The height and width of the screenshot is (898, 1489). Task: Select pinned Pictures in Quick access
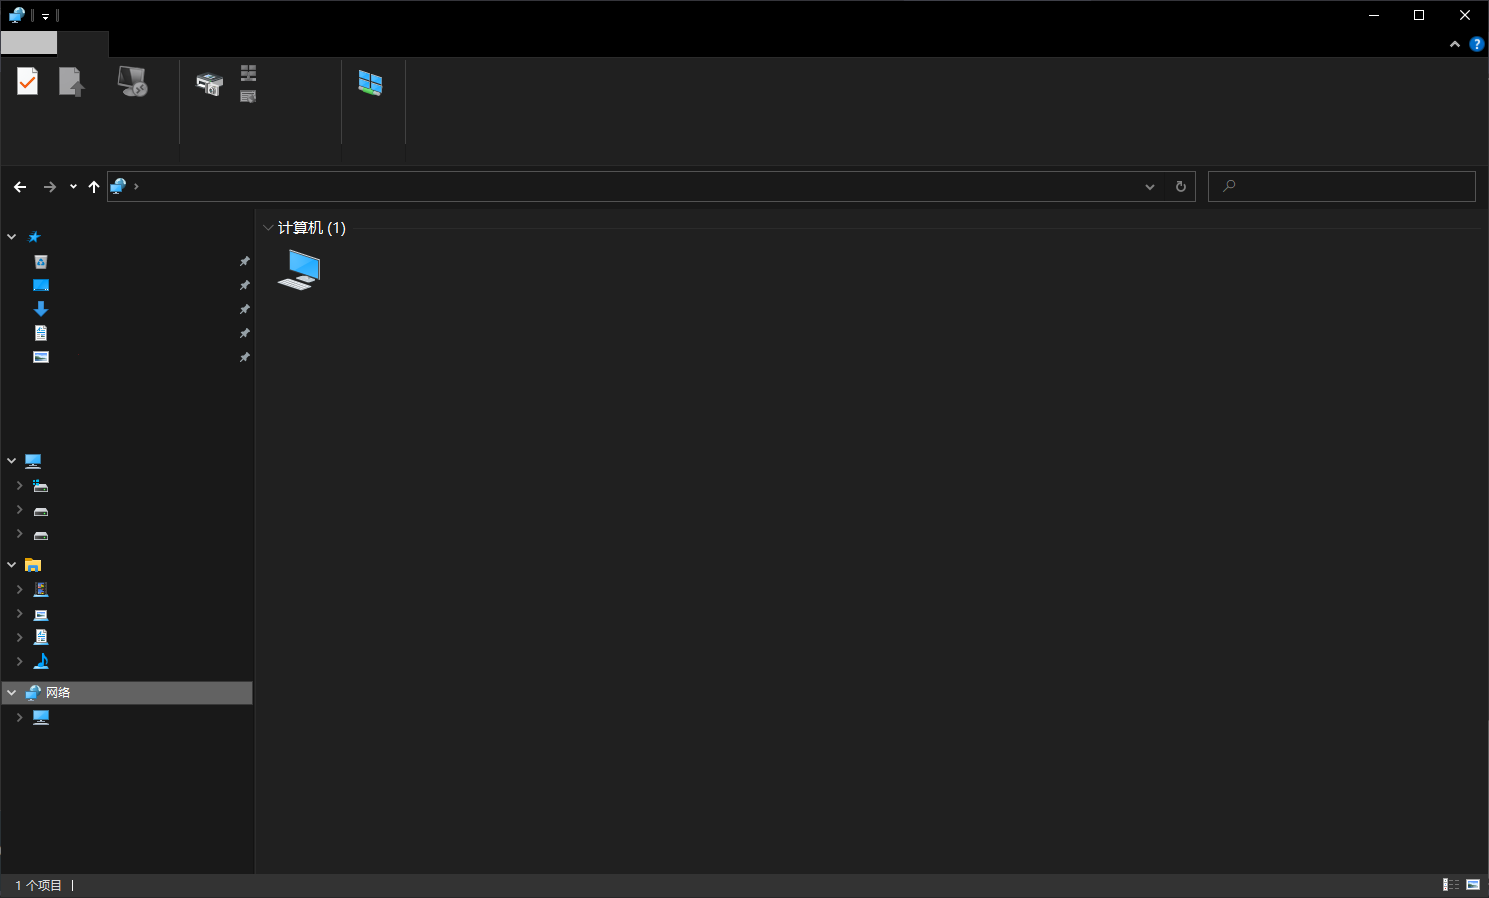(41, 357)
